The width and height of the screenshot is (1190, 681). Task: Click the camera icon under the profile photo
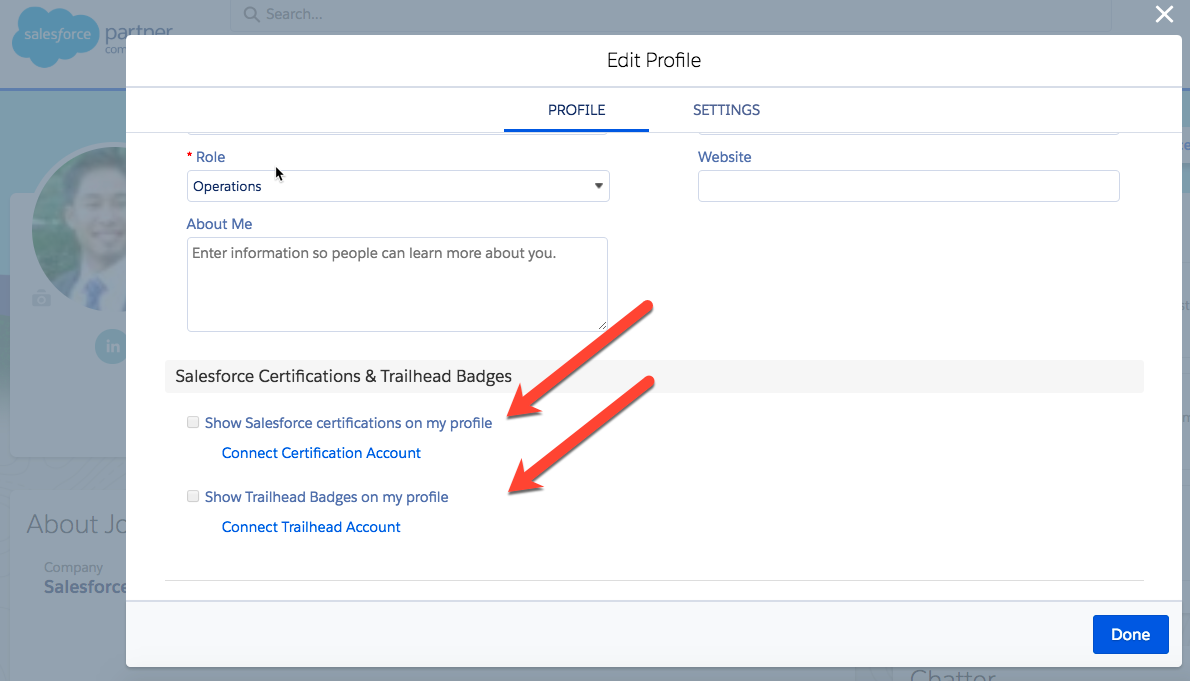tap(41, 298)
